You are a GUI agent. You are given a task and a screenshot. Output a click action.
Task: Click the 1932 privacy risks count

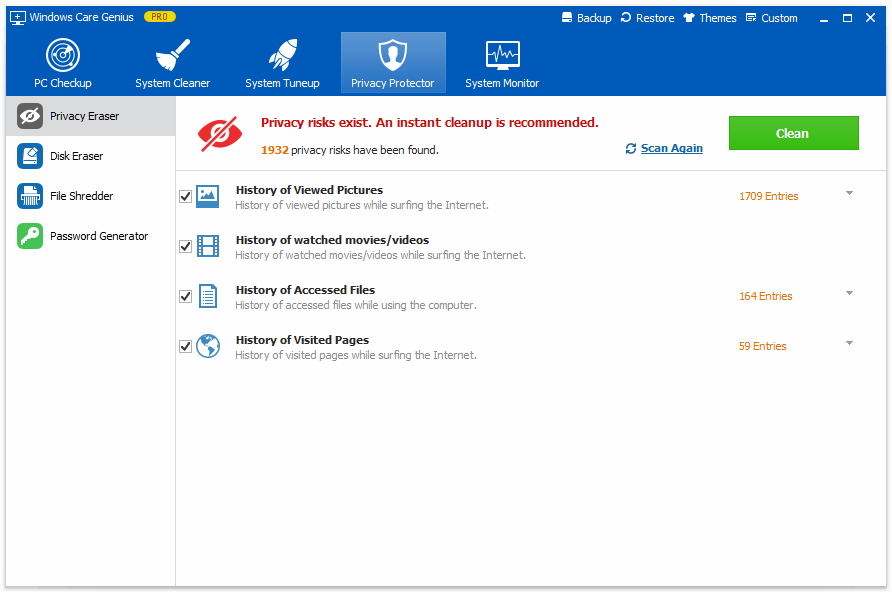coord(275,150)
